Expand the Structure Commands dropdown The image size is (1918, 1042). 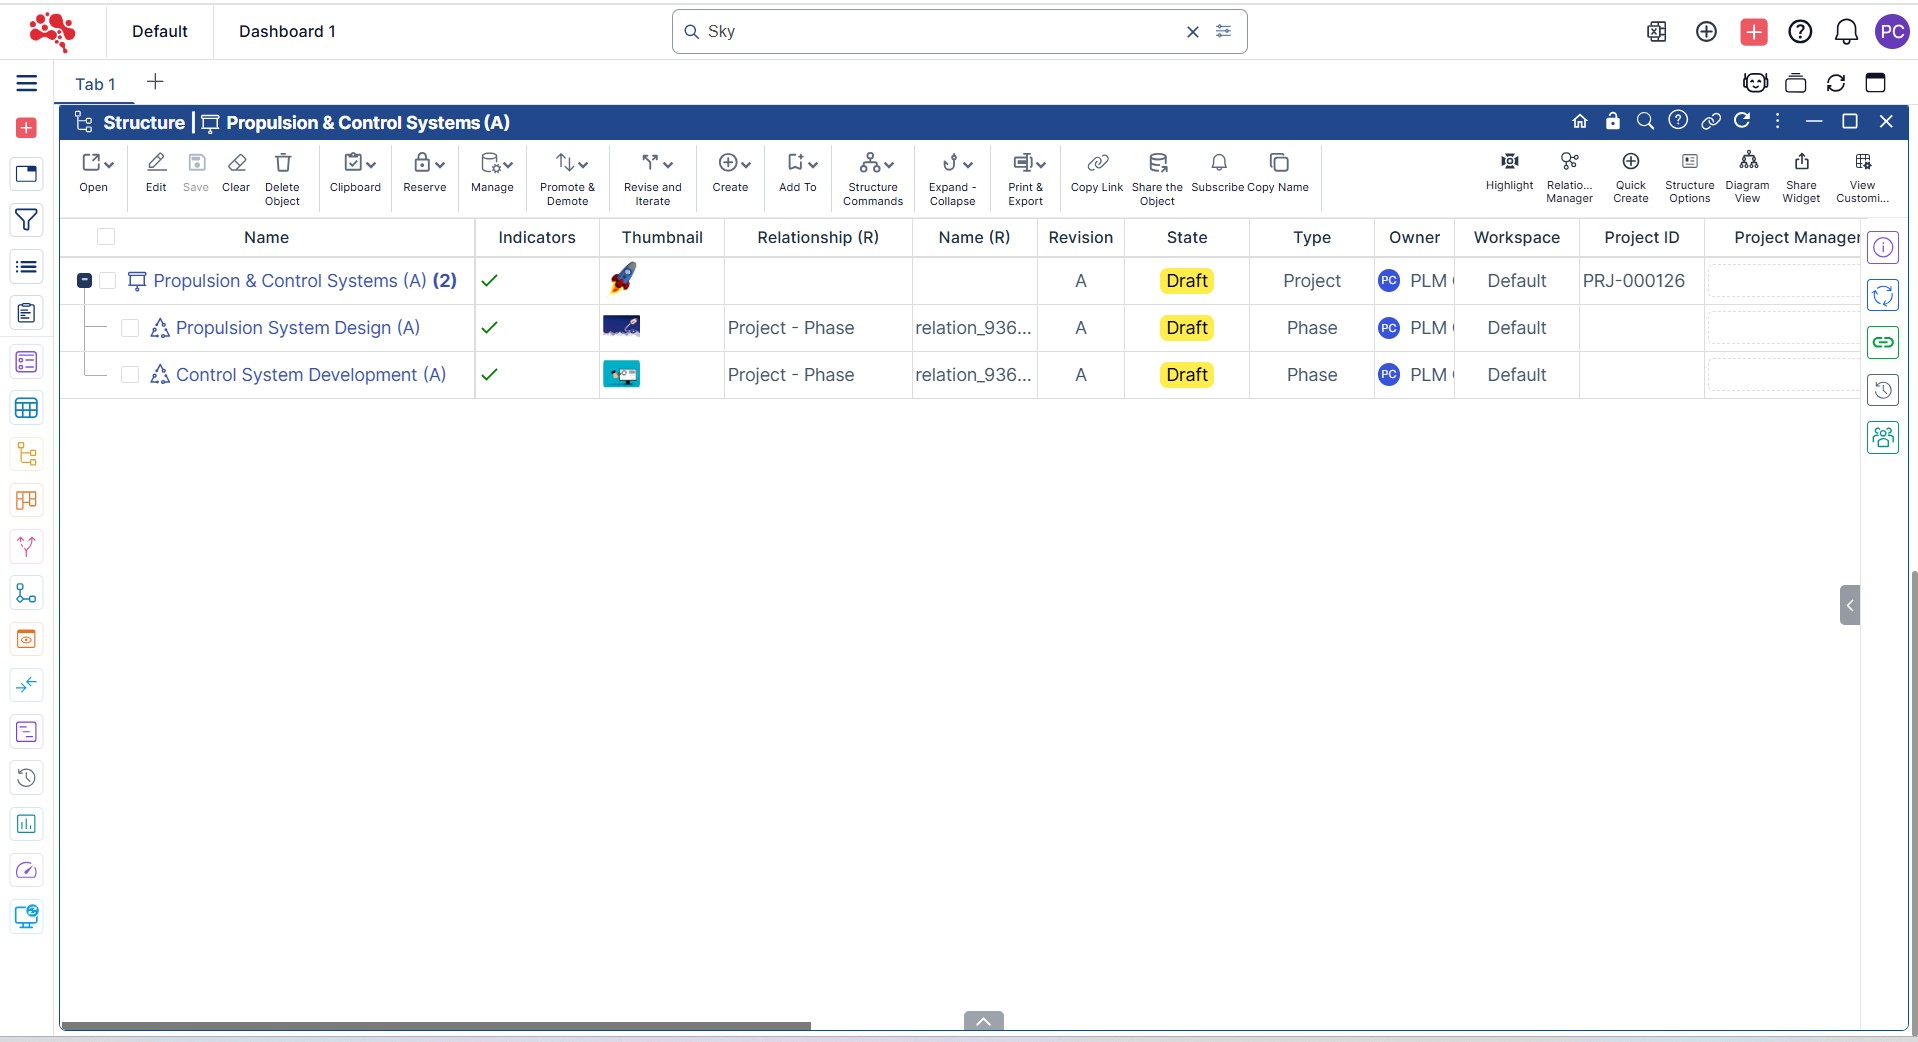point(876,164)
